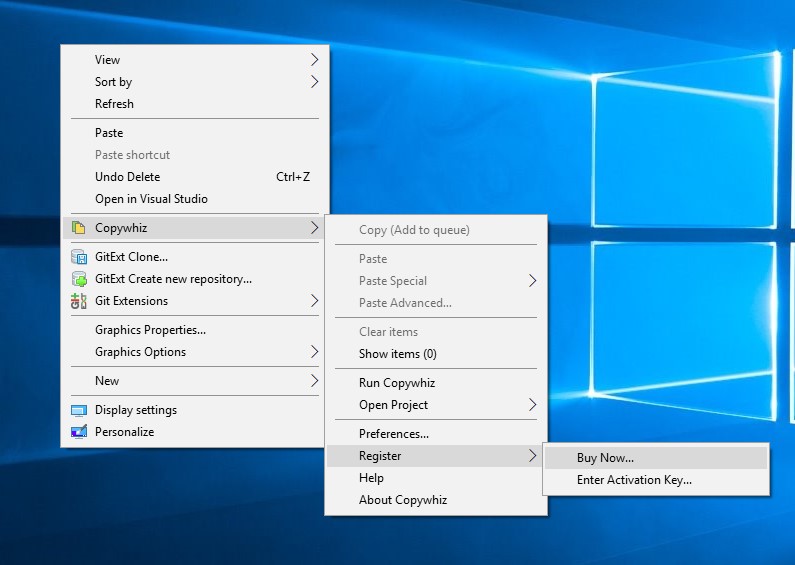Image resolution: width=795 pixels, height=565 pixels.
Task: Click the GitExt Clone icon
Action: coord(79,257)
